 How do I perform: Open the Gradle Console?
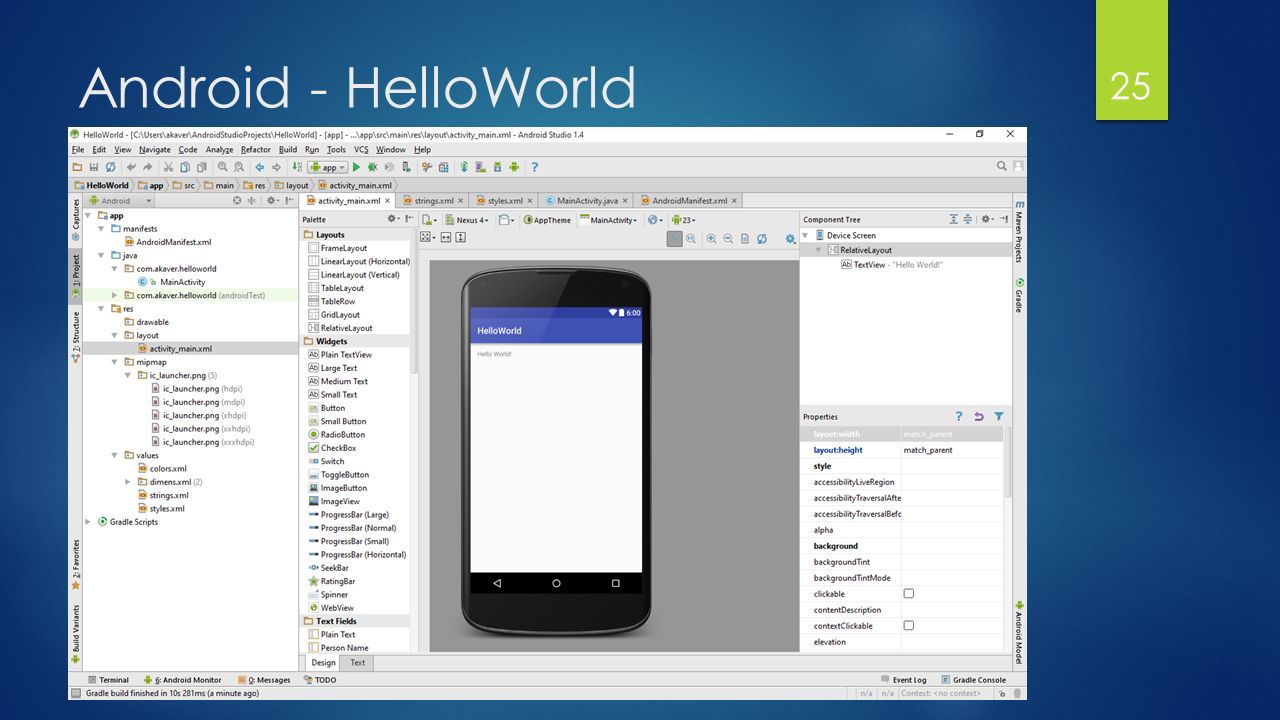click(x=973, y=680)
